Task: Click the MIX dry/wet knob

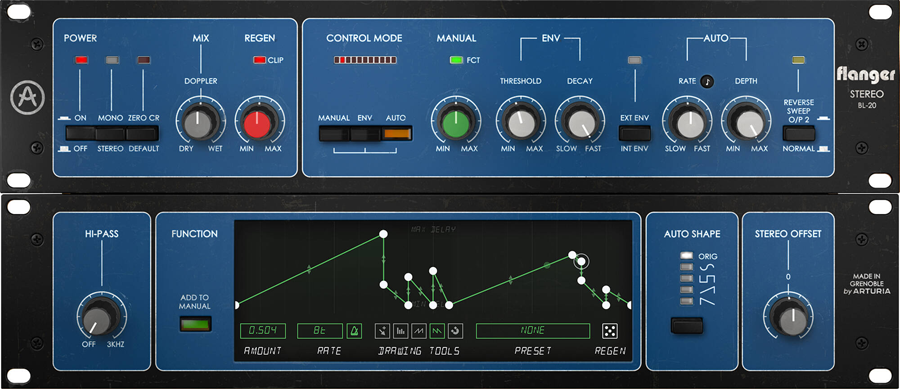Action: pos(200,123)
